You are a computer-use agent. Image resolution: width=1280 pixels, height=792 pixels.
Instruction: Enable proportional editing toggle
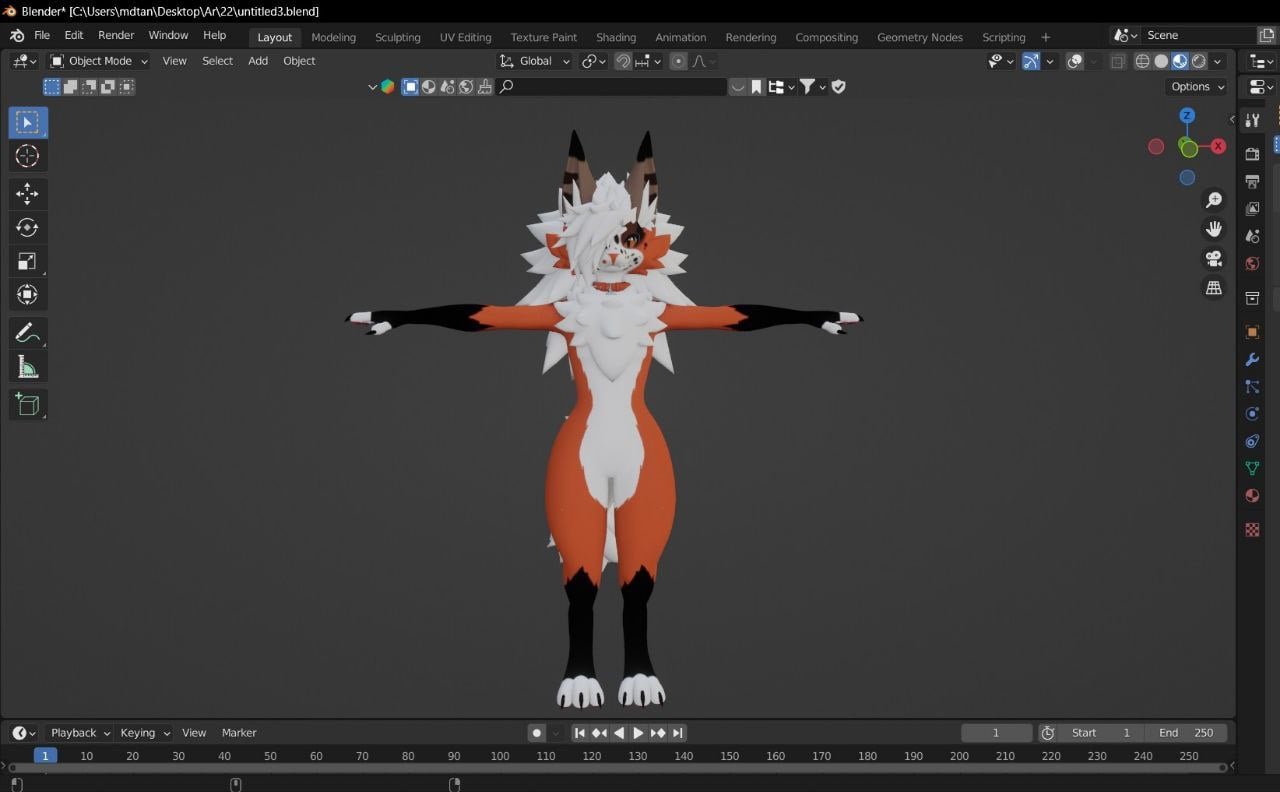[679, 61]
